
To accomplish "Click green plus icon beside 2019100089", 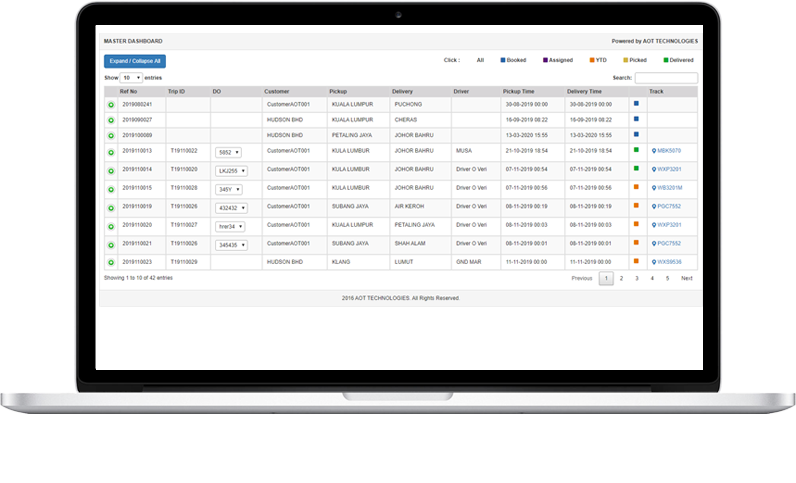I will 110,134.
